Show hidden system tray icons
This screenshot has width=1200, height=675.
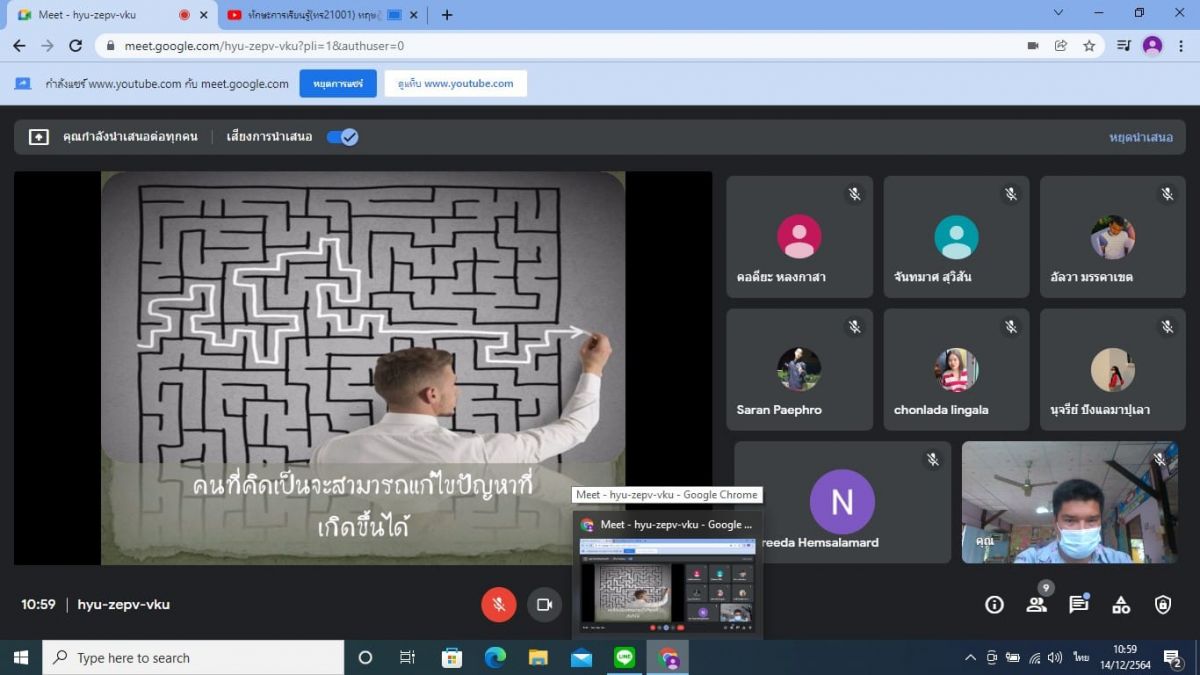click(969, 658)
